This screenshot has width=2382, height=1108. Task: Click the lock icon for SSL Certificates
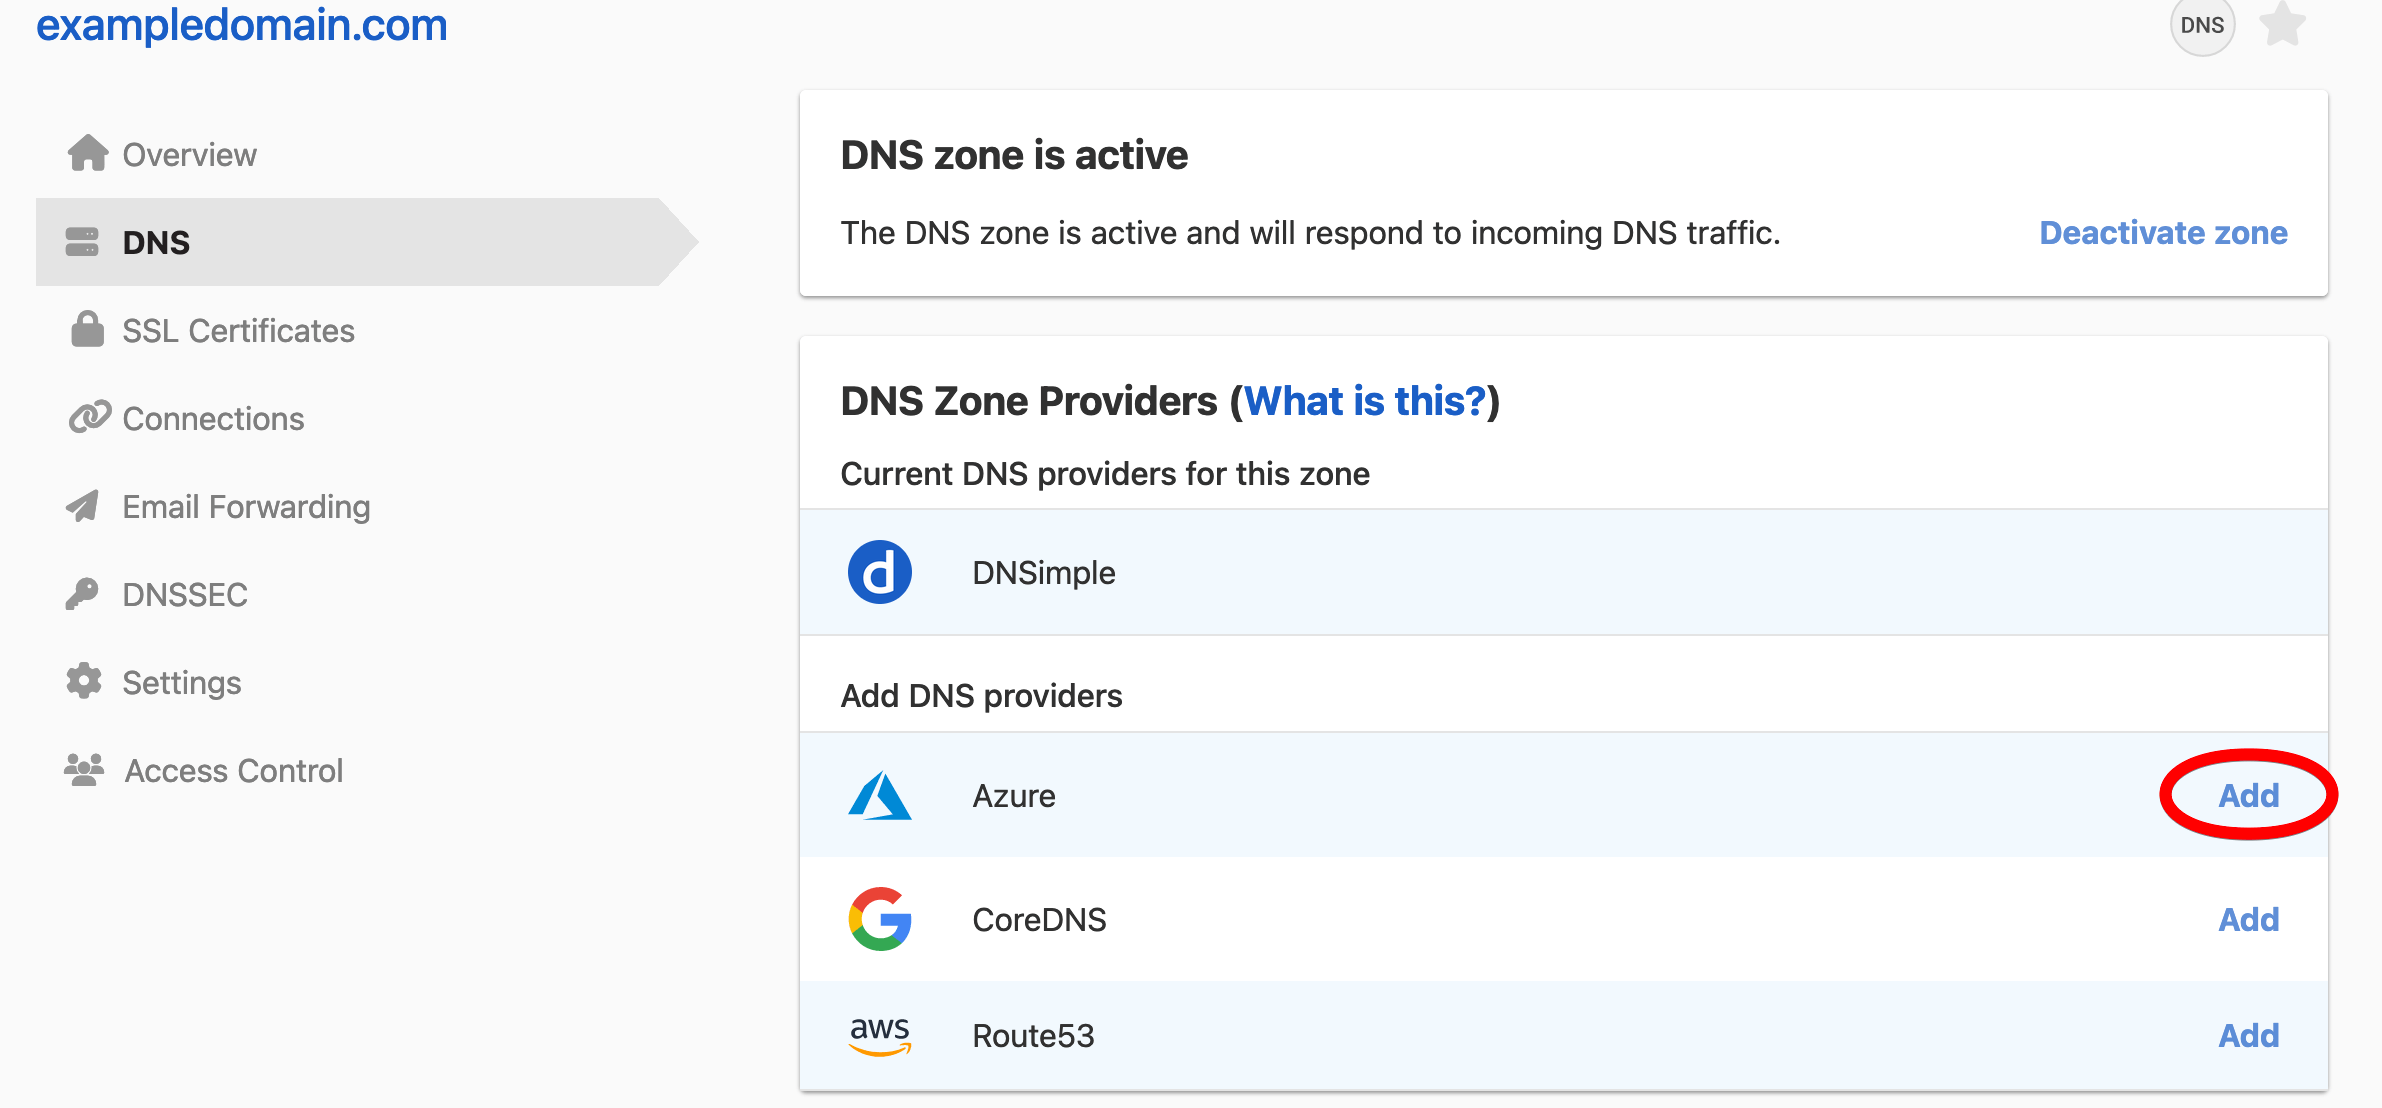pyautogui.click(x=88, y=329)
